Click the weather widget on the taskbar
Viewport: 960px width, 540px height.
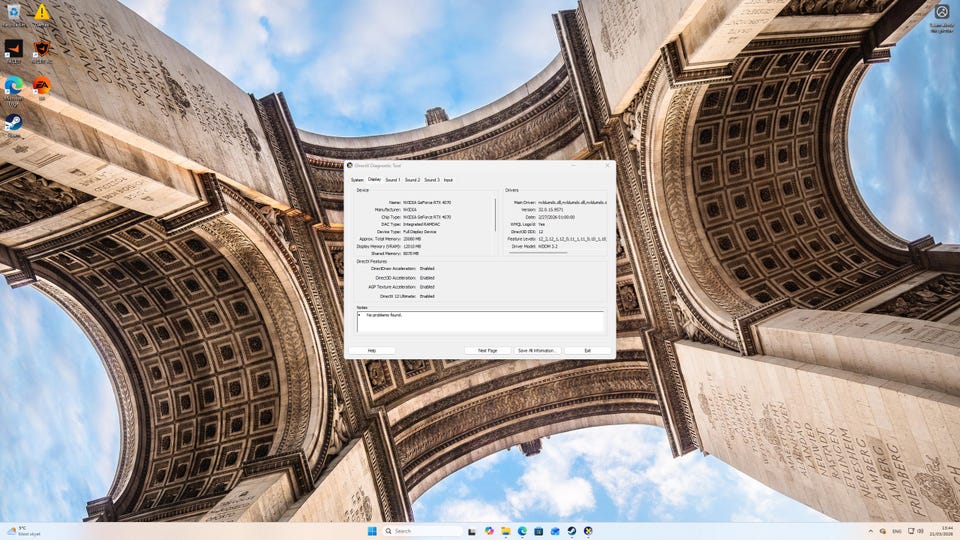coord(18,531)
